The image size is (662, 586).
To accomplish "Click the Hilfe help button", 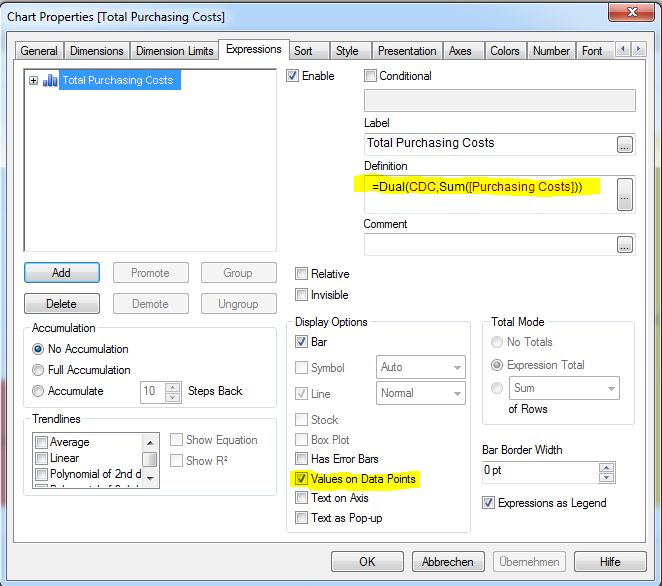I will [610, 562].
